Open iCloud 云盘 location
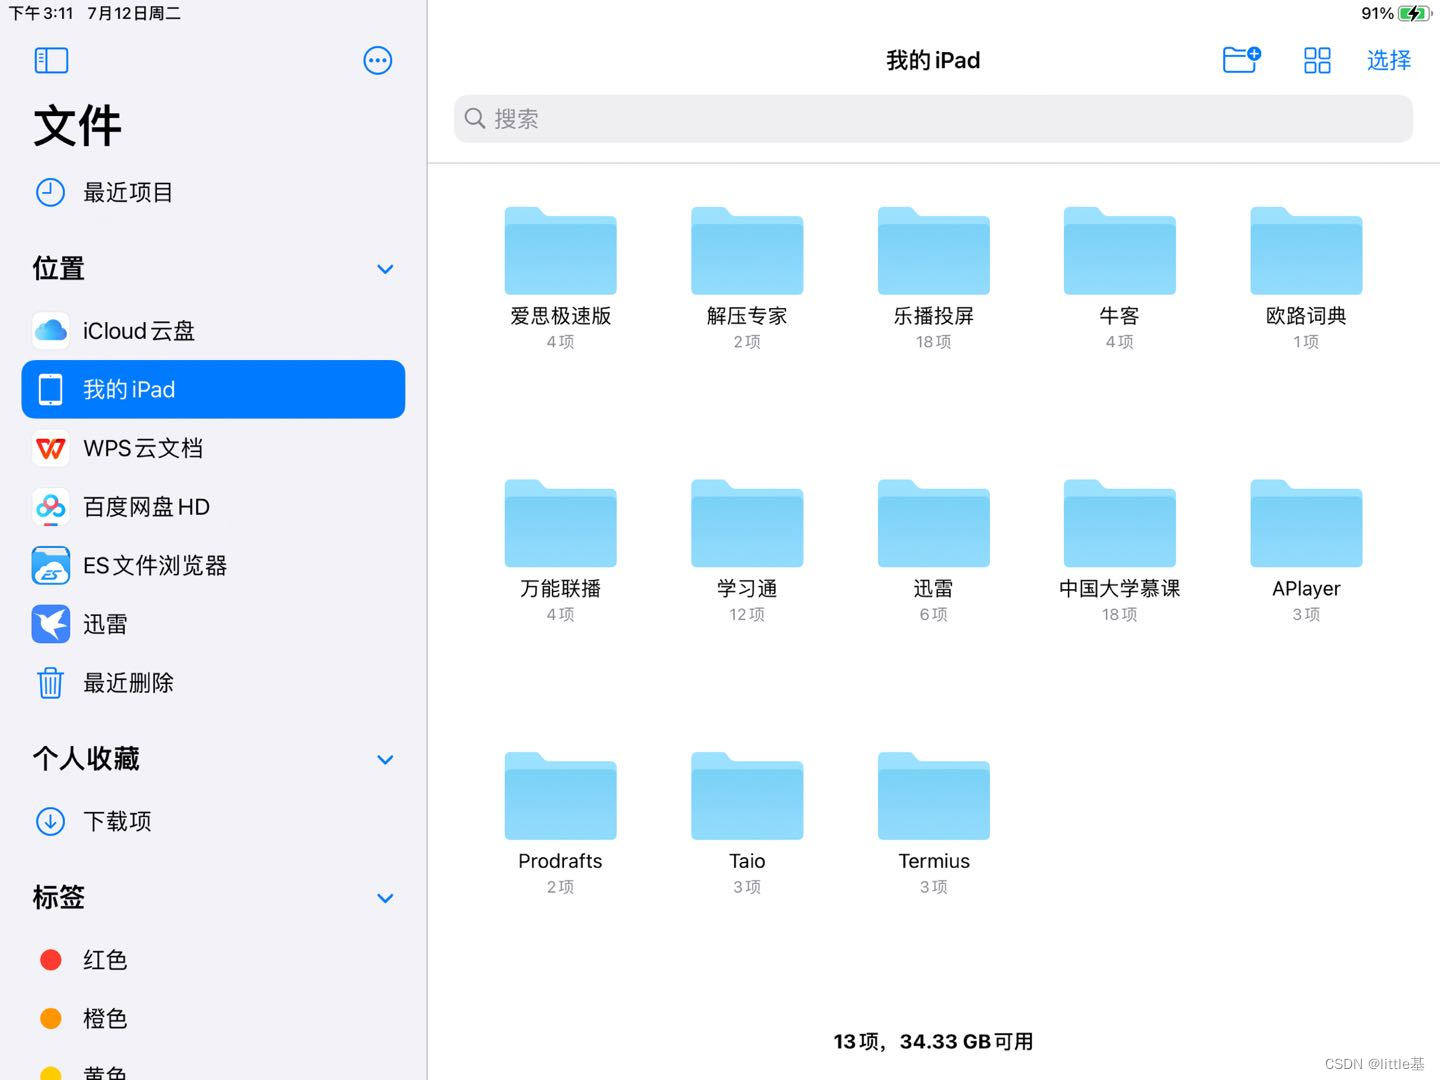Viewport: 1440px width, 1080px height. click(213, 331)
